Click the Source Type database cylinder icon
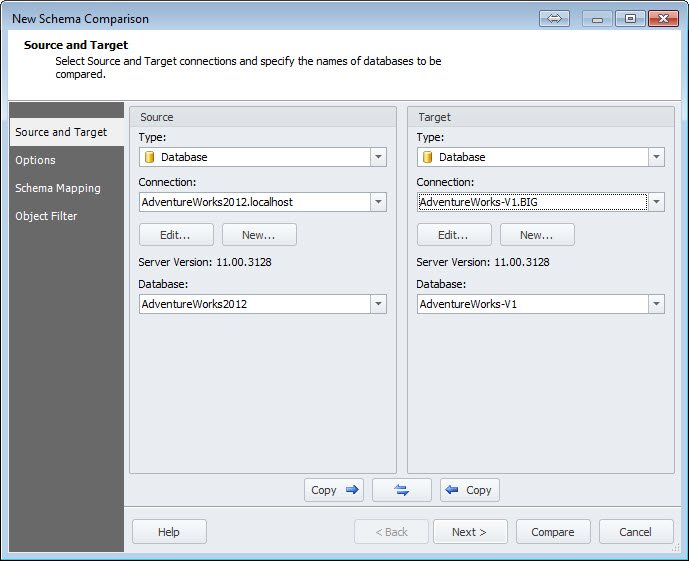689x561 pixels. pyautogui.click(x=149, y=157)
